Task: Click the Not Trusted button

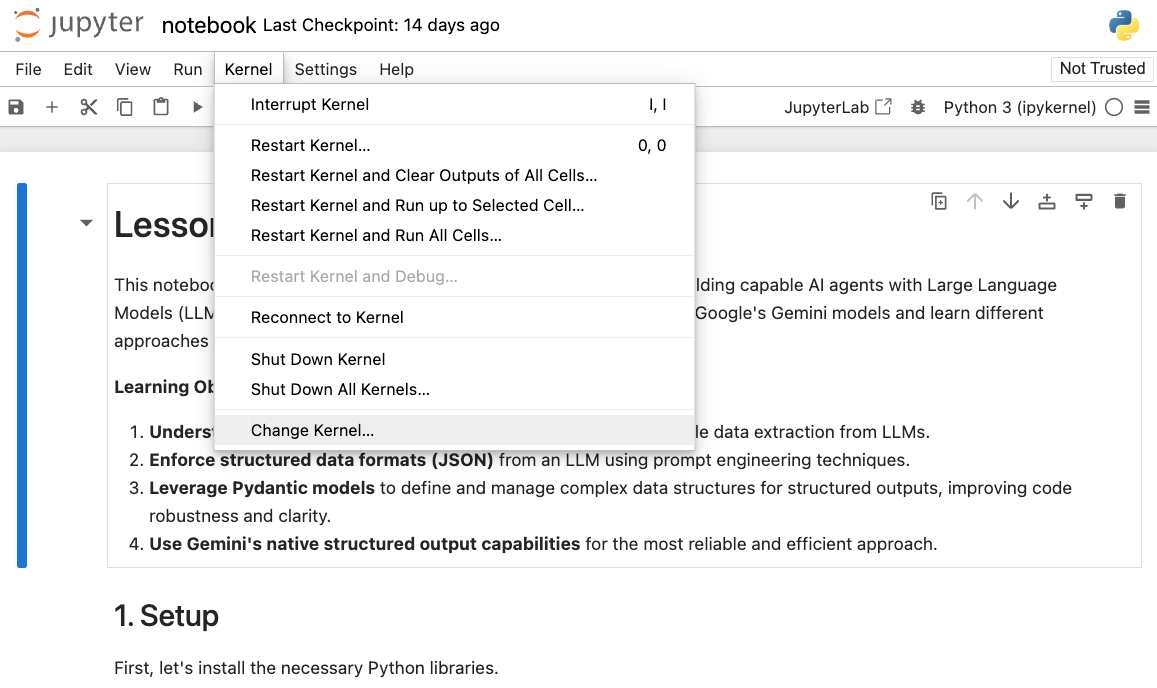Action: (1102, 69)
